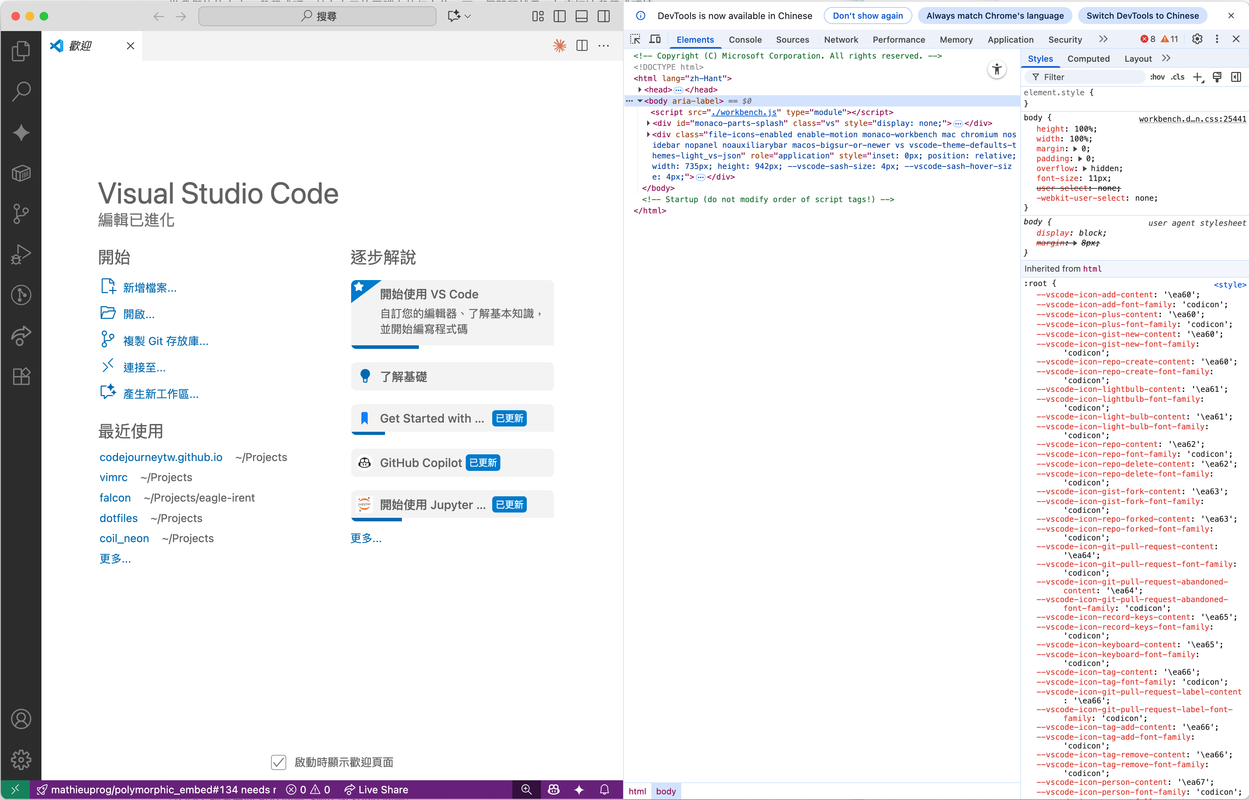Click the 新增檔案 (New File) link
The height and width of the screenshot is (800, 1249).
coord(150,288)
